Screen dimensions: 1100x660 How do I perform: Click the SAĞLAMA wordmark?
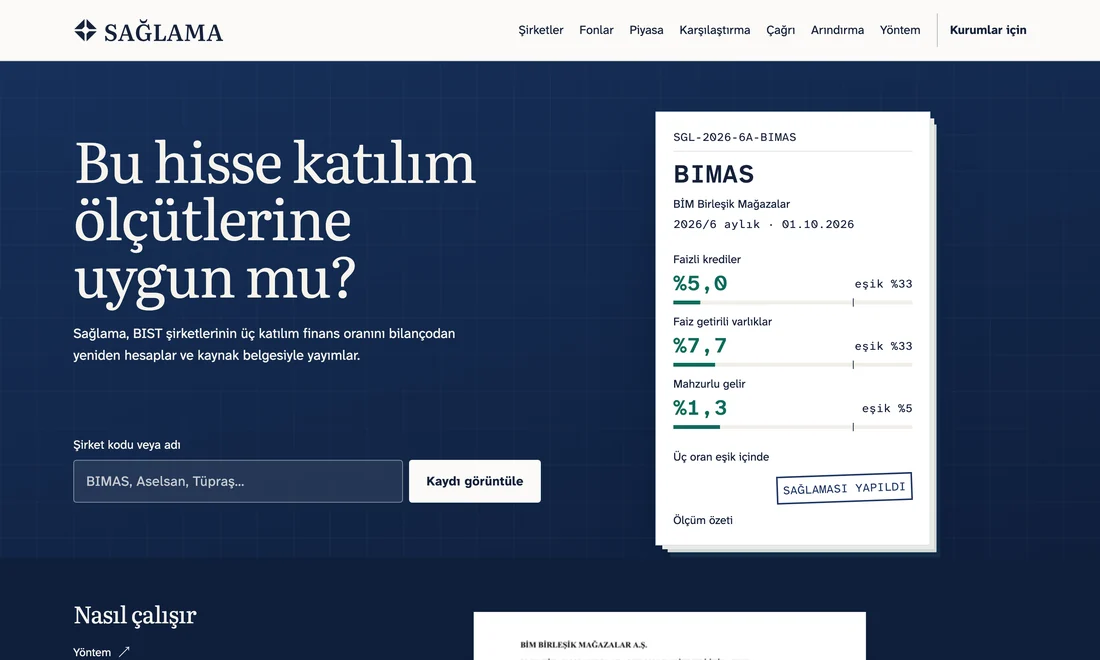click(x=163, y=32)
